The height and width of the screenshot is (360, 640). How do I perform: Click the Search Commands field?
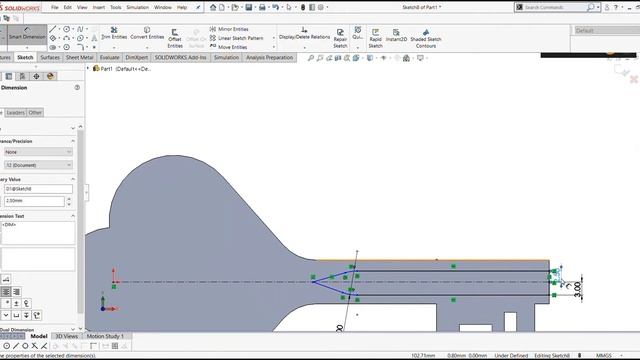pos(554,7)
